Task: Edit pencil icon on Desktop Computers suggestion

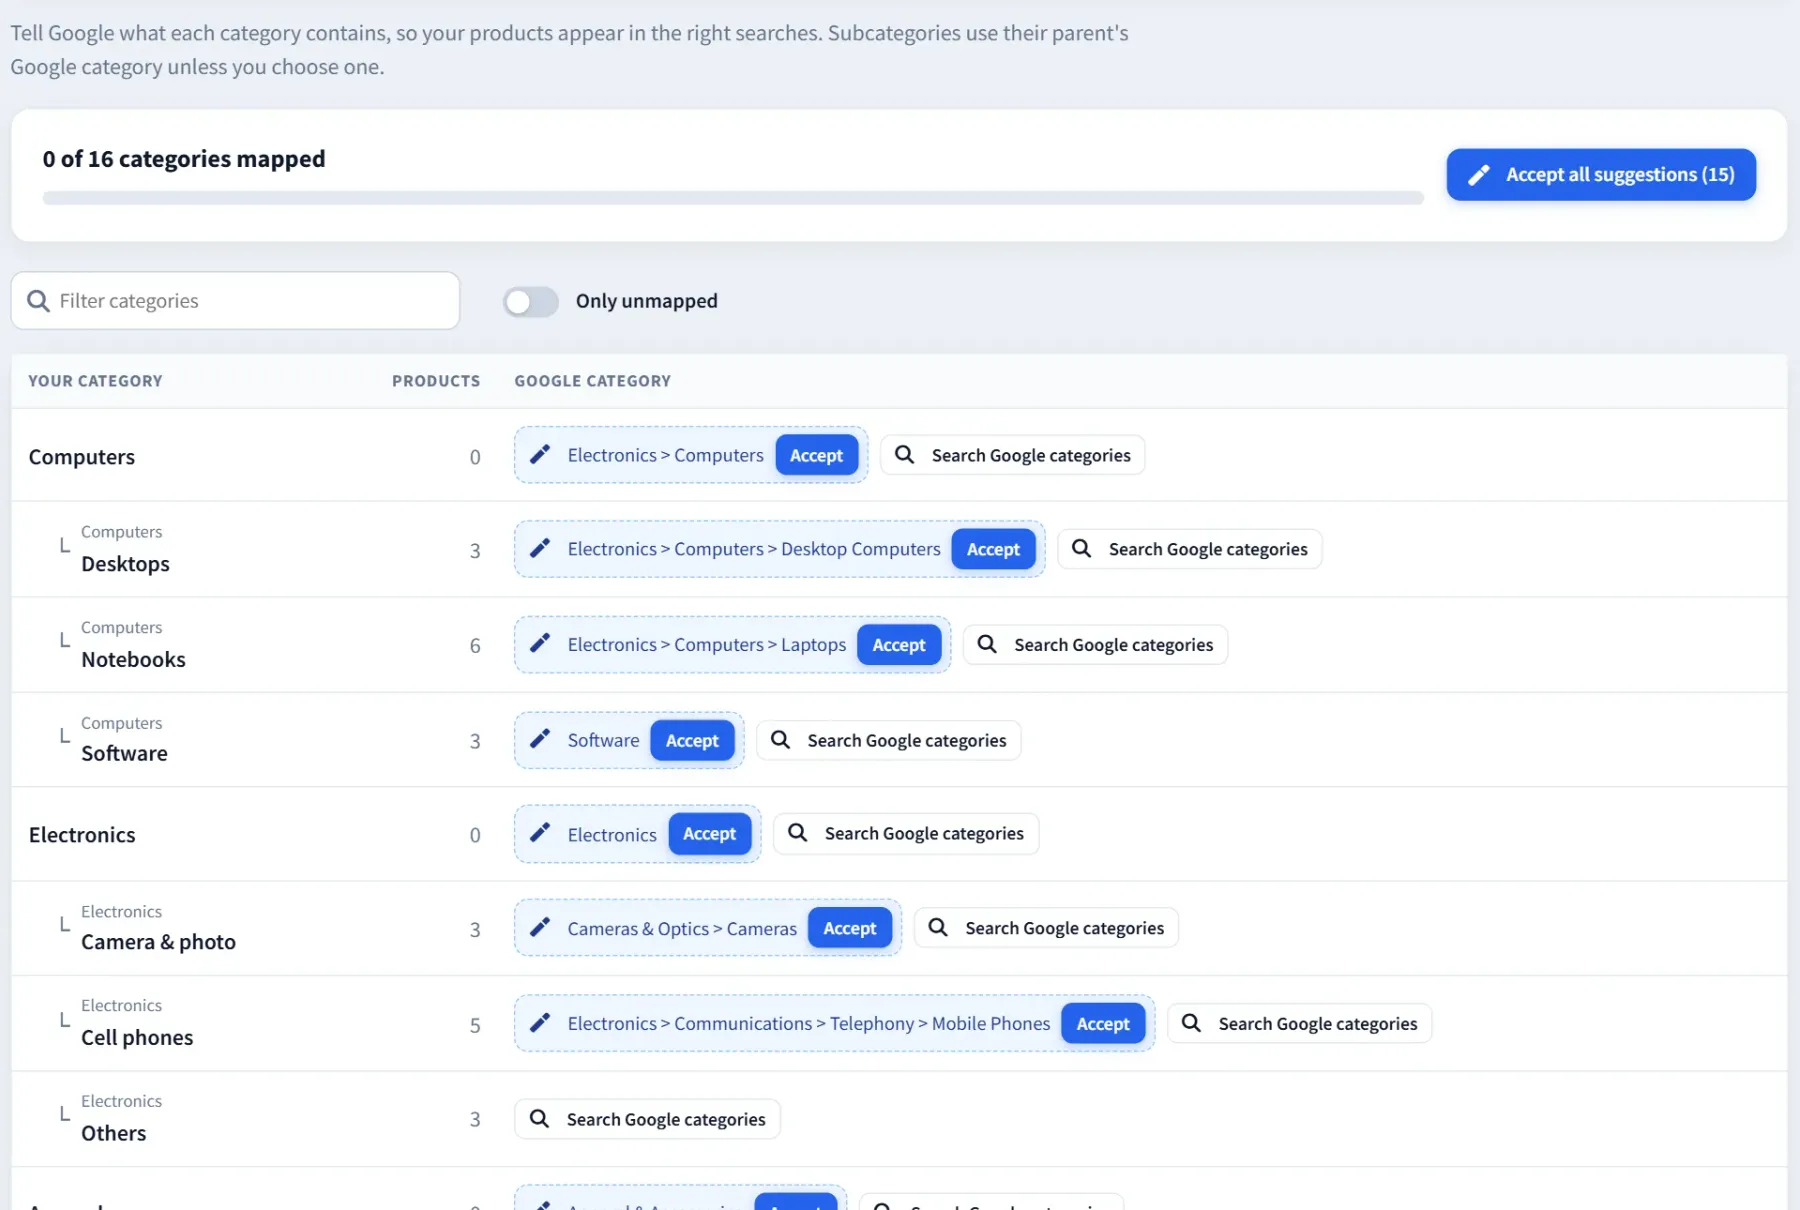Action: tap(540, 549)
